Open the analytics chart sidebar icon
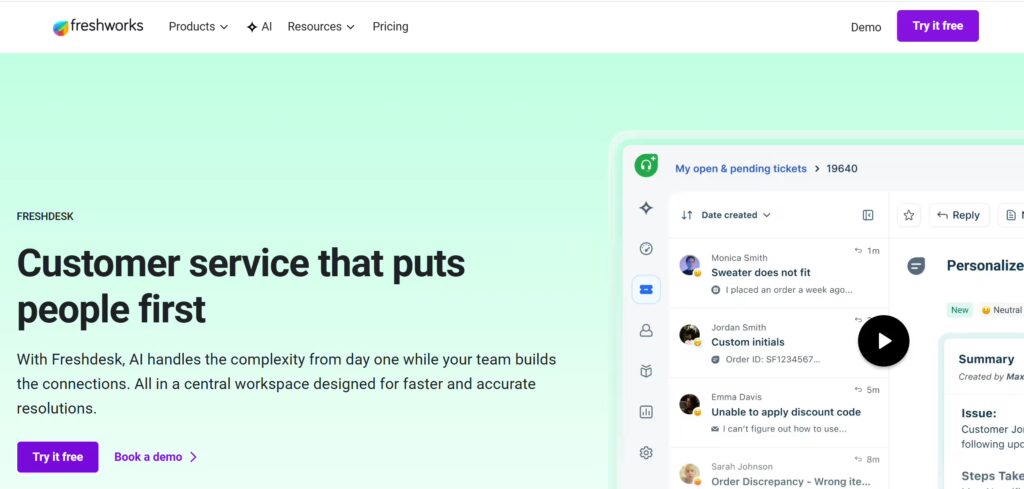The height and width of the screenshot is (489, 1024). 646,412
